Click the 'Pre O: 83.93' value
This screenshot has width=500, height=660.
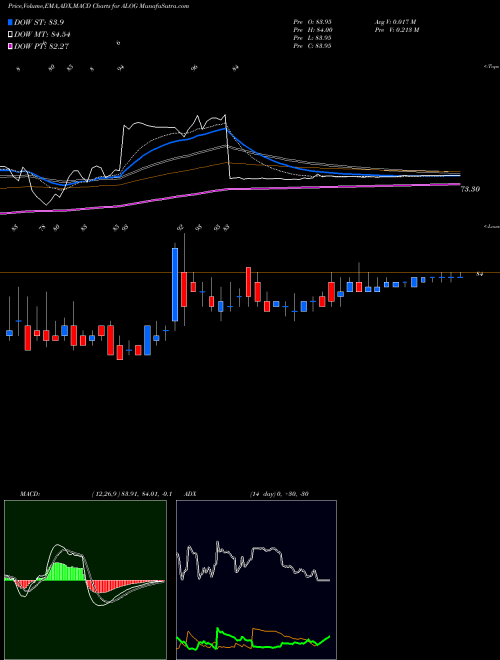tap(313, 22)
